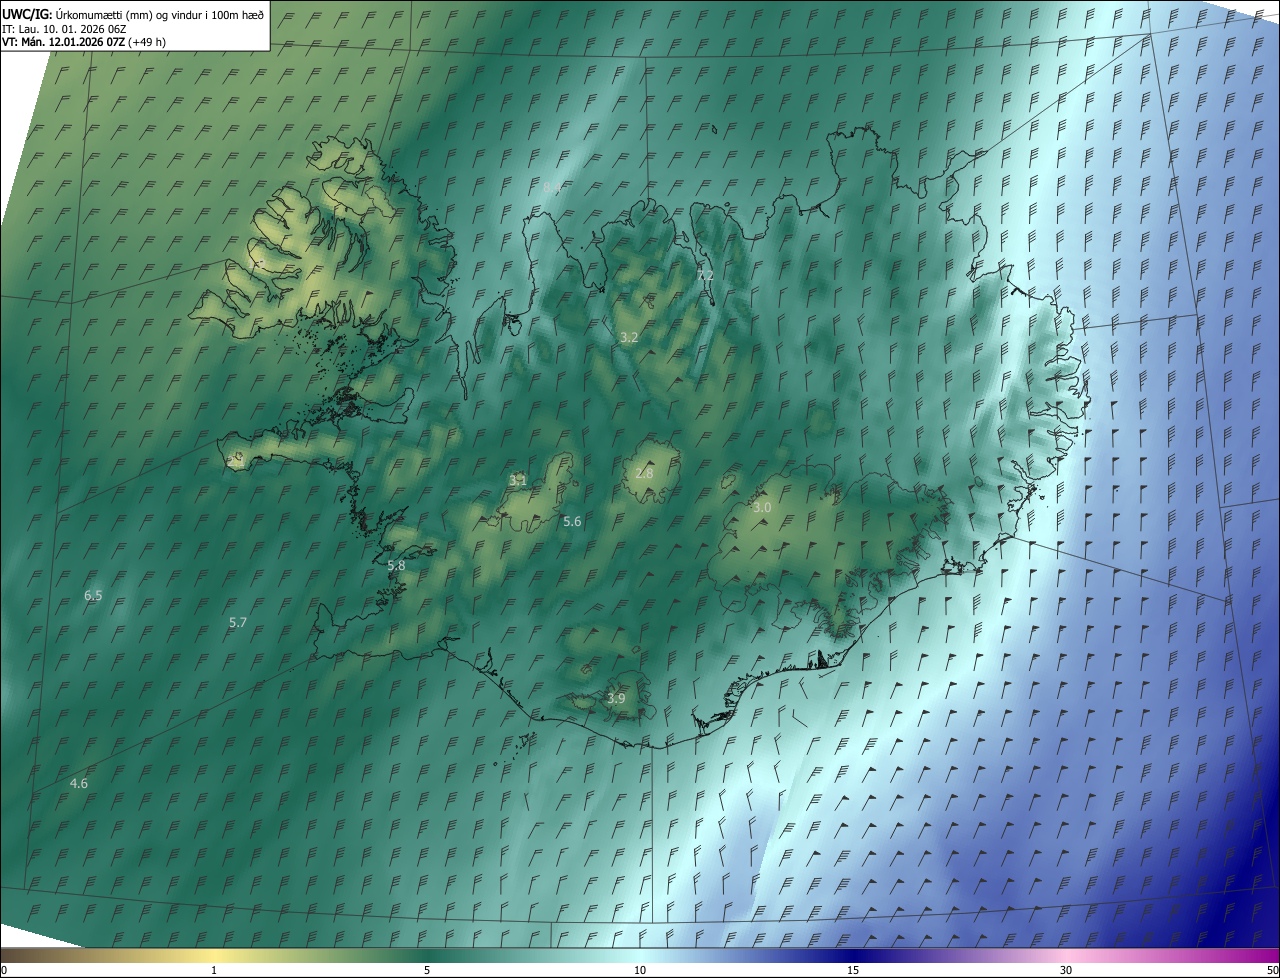Click the 5.7 value on the map
This screenshot has width=1280, height=978.
[238, 622]
